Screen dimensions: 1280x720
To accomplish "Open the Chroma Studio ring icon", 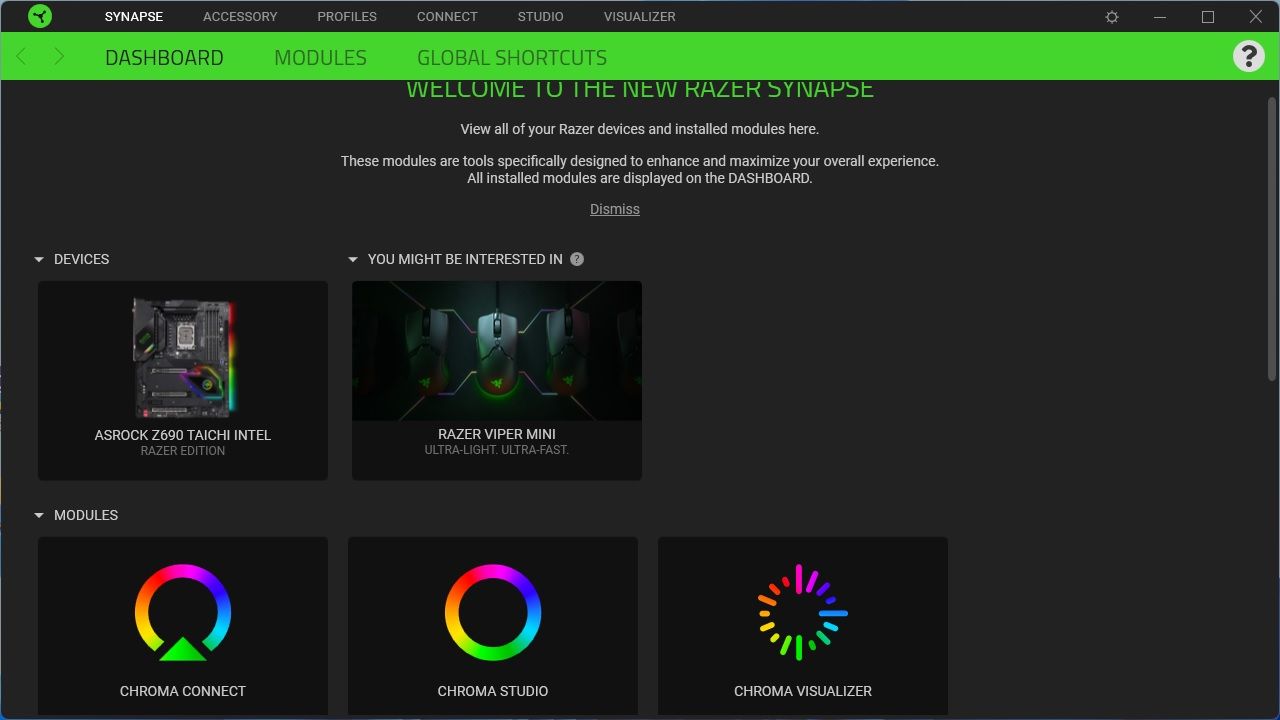I will [493, 612].
